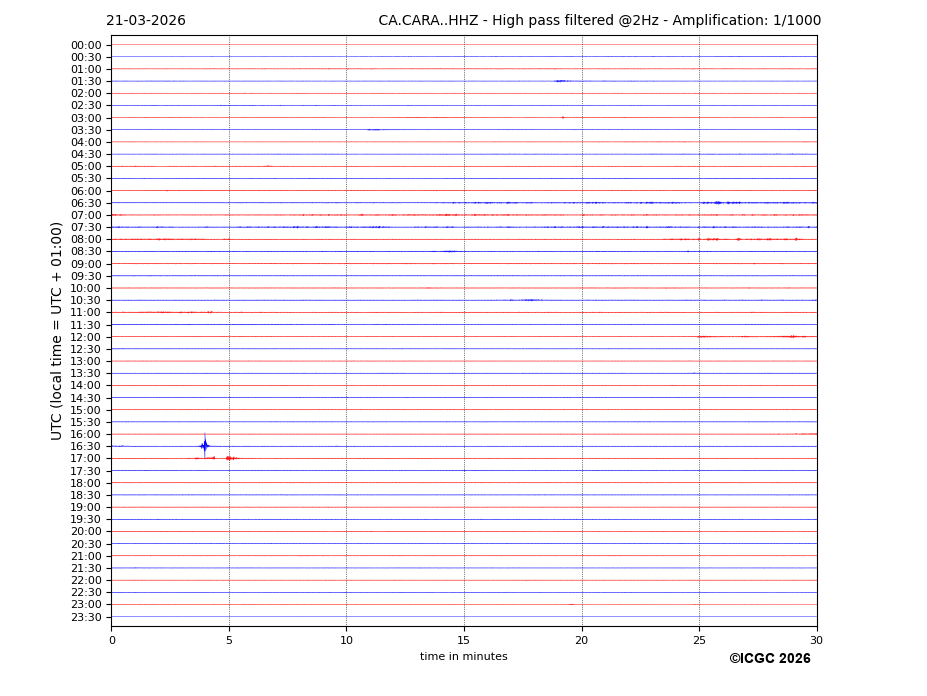Screen dimensions: 927x696
Task: Click the x-axis tick label 25
Action: pos(699,640)
